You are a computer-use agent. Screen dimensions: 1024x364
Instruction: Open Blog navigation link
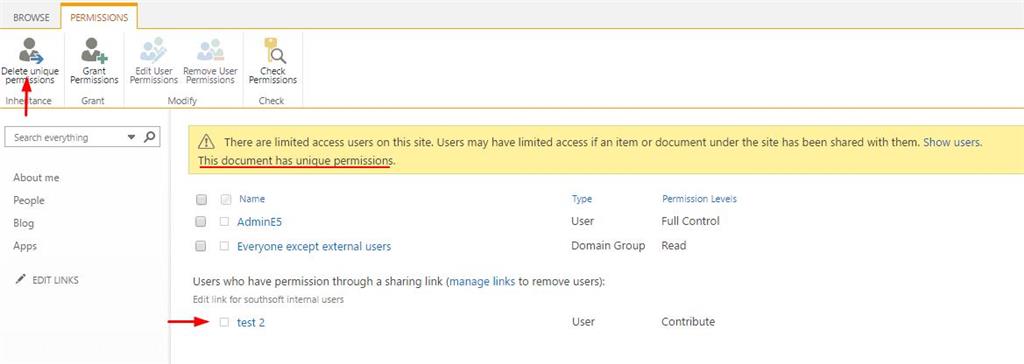point(24,223)
